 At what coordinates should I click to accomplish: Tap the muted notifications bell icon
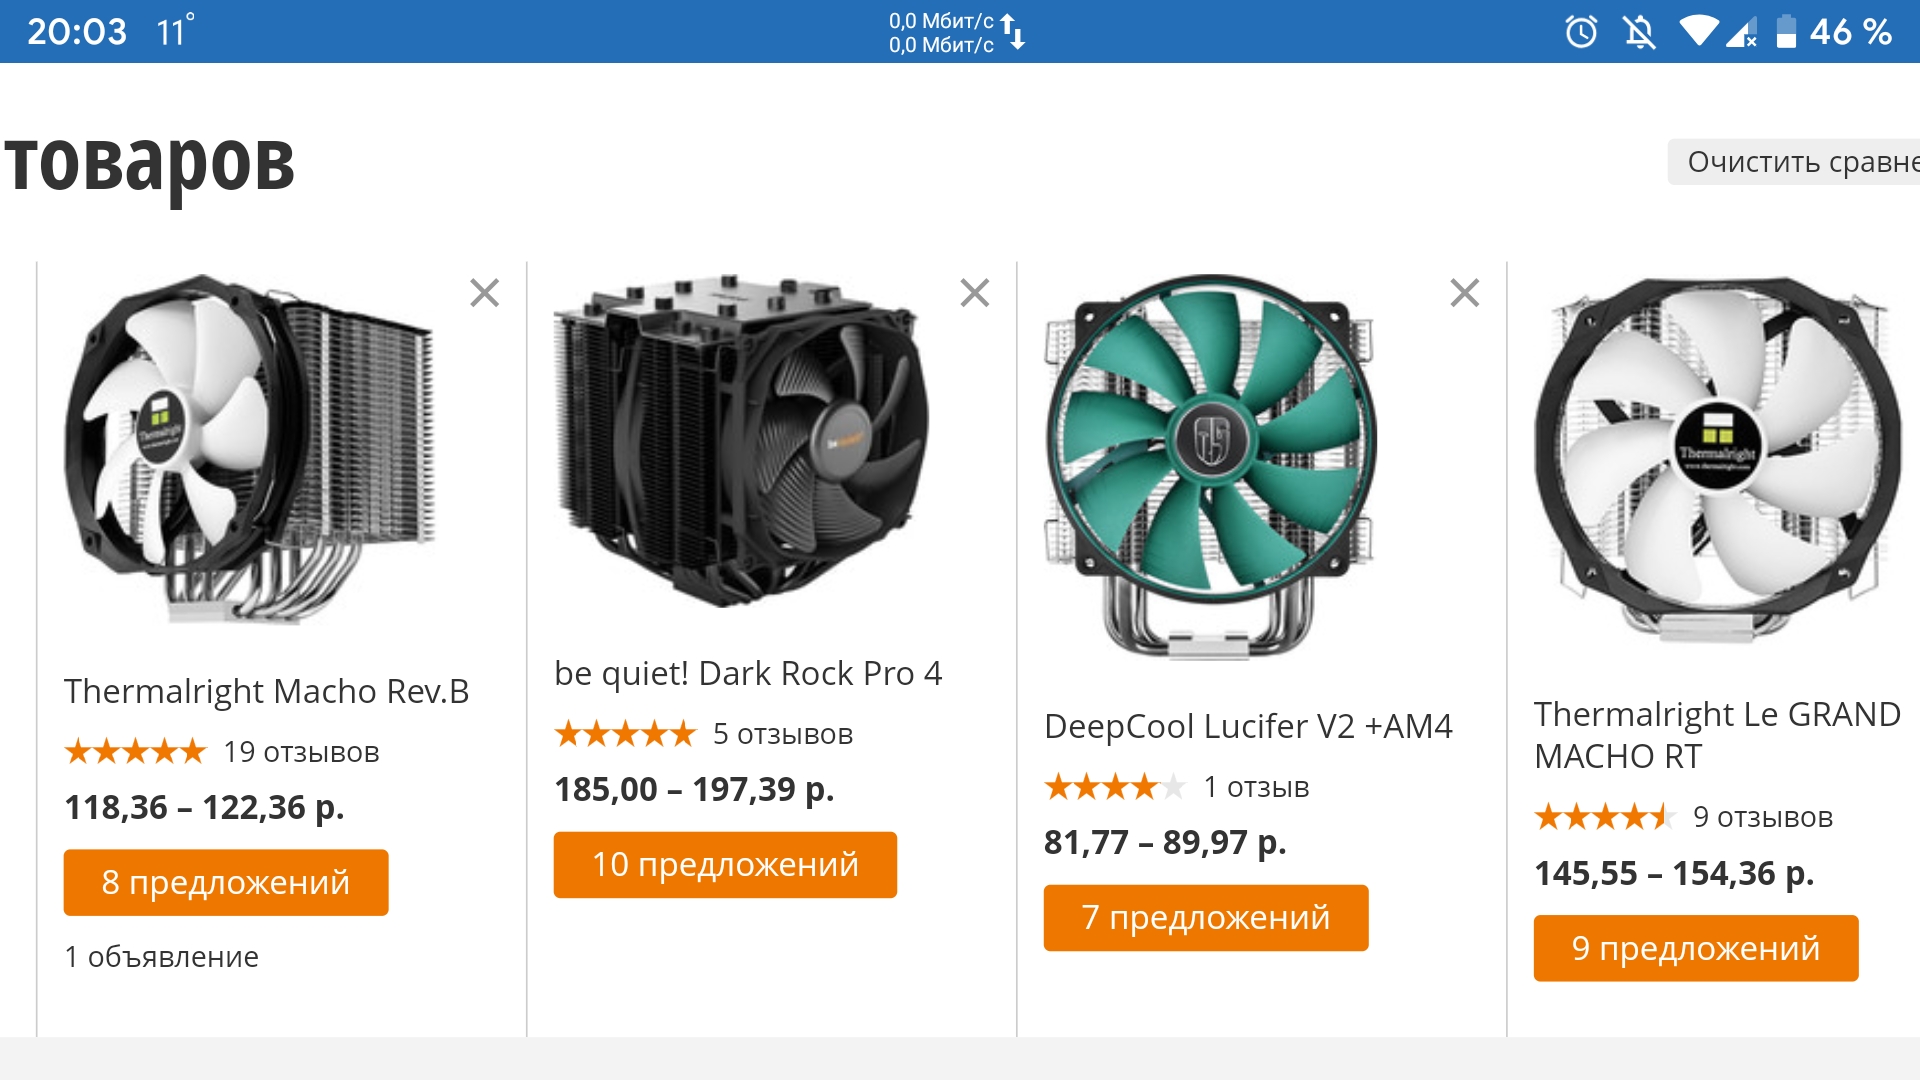1640,32
